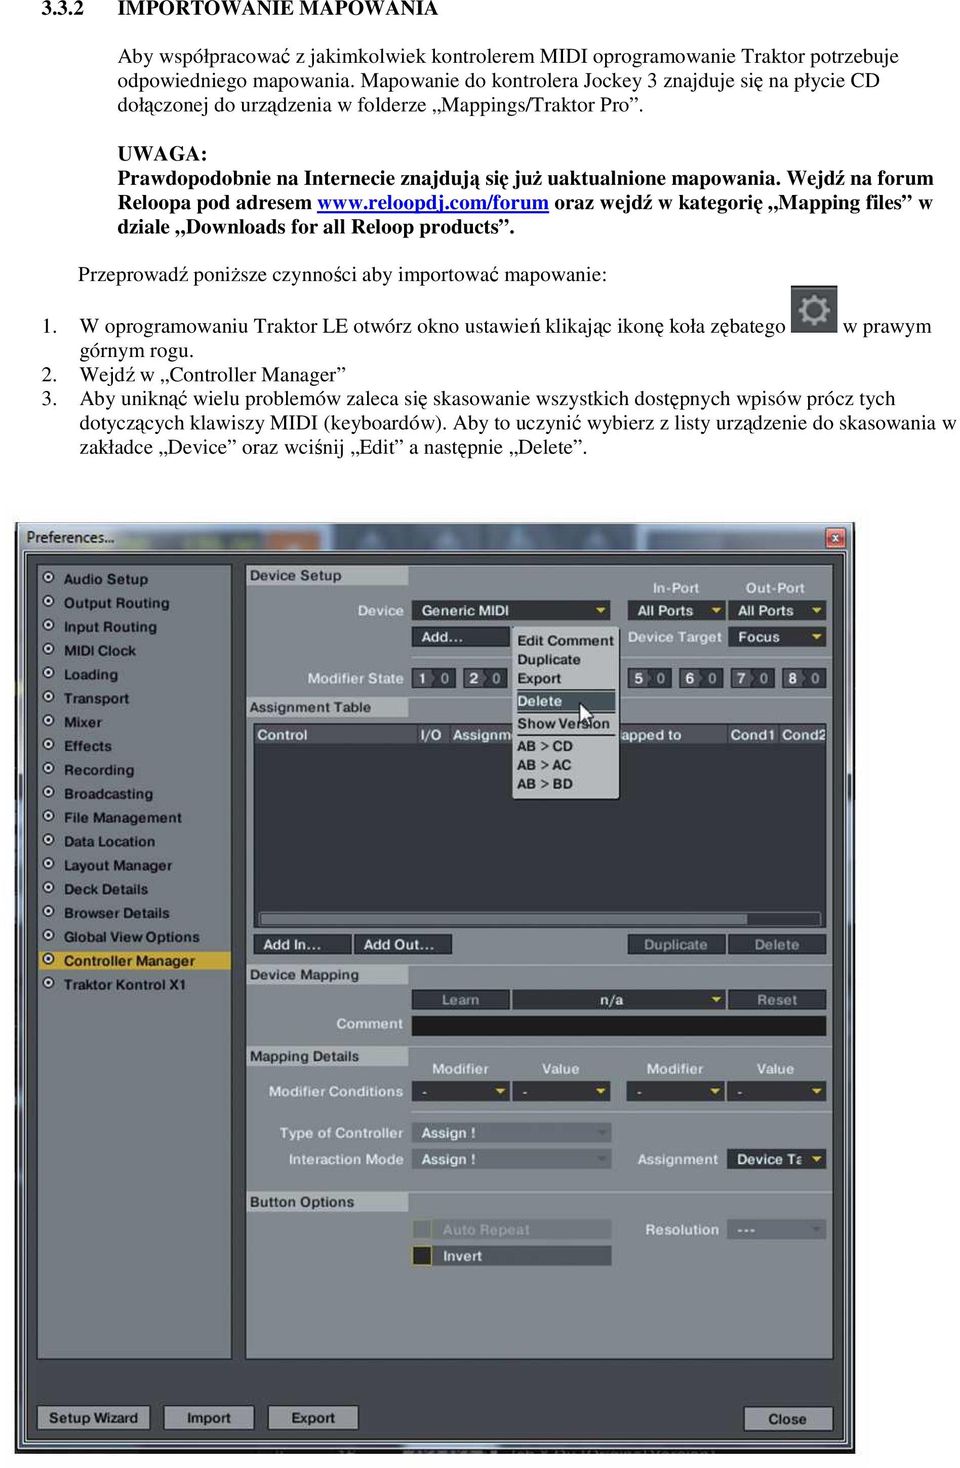Viewport: 960px width, 1468px height.
Task: Select Show Version menu entry
Action: (565, 723)
